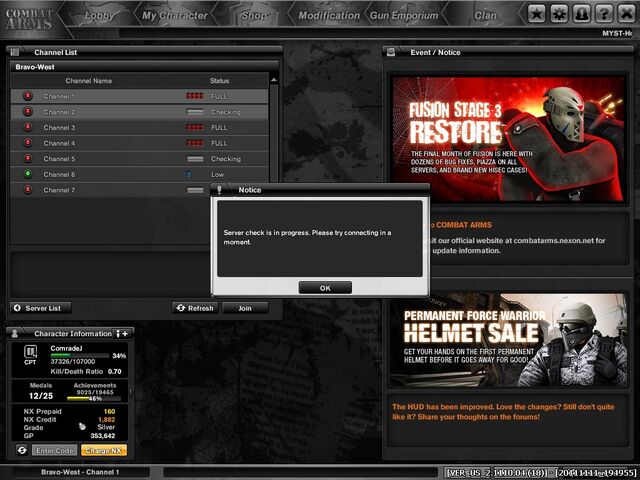The image size is (640, 480).
Task: Select the Channel 3 row name
Action: 59,127
